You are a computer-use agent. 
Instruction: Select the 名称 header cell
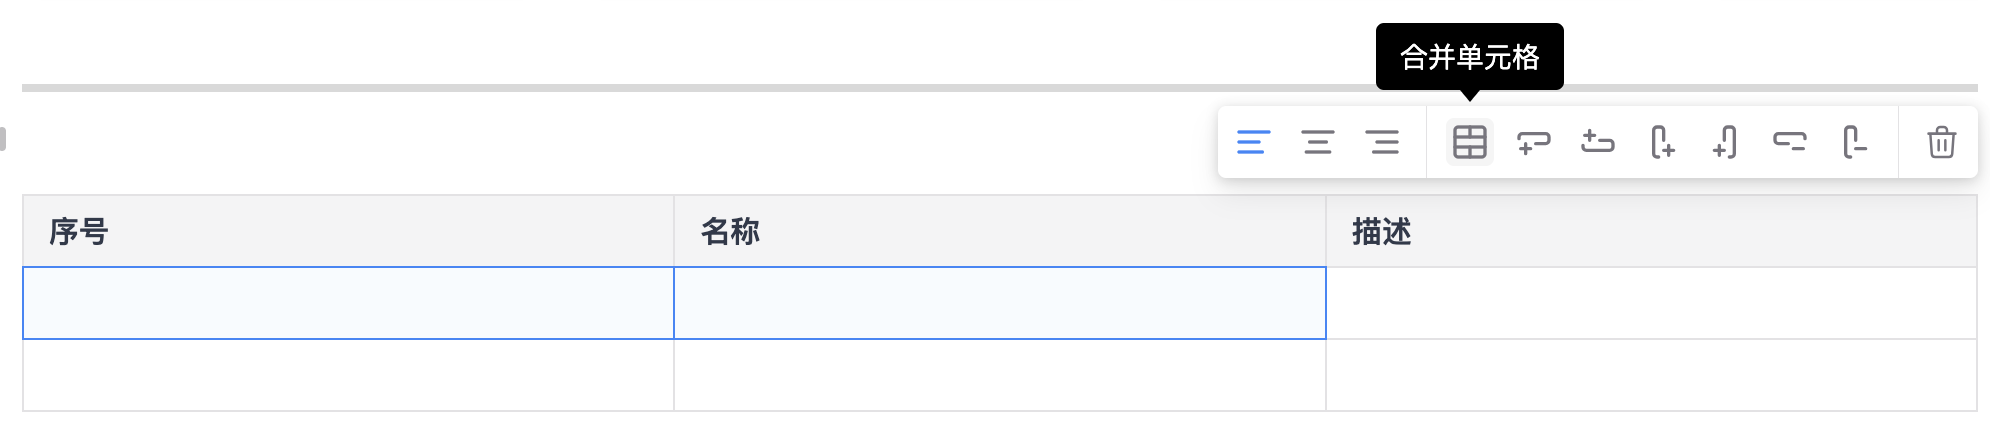coord(999,231)
